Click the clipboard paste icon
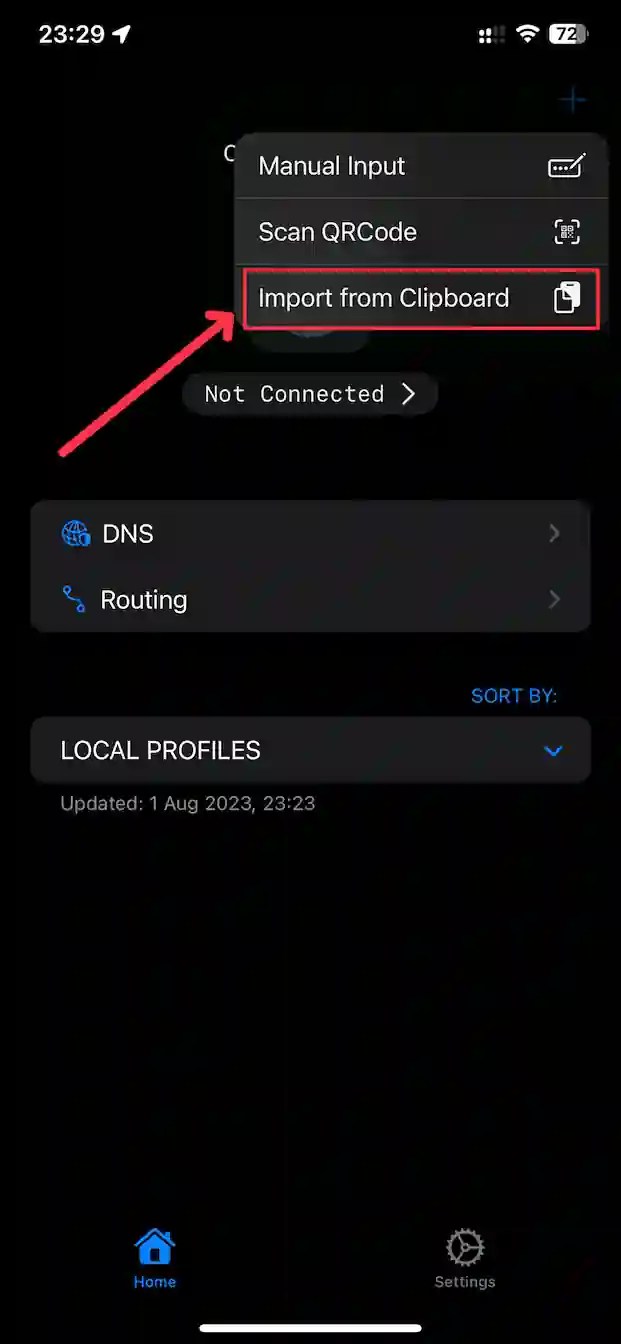The width and height of the screenshot is (621, 1344). (567, 298)
